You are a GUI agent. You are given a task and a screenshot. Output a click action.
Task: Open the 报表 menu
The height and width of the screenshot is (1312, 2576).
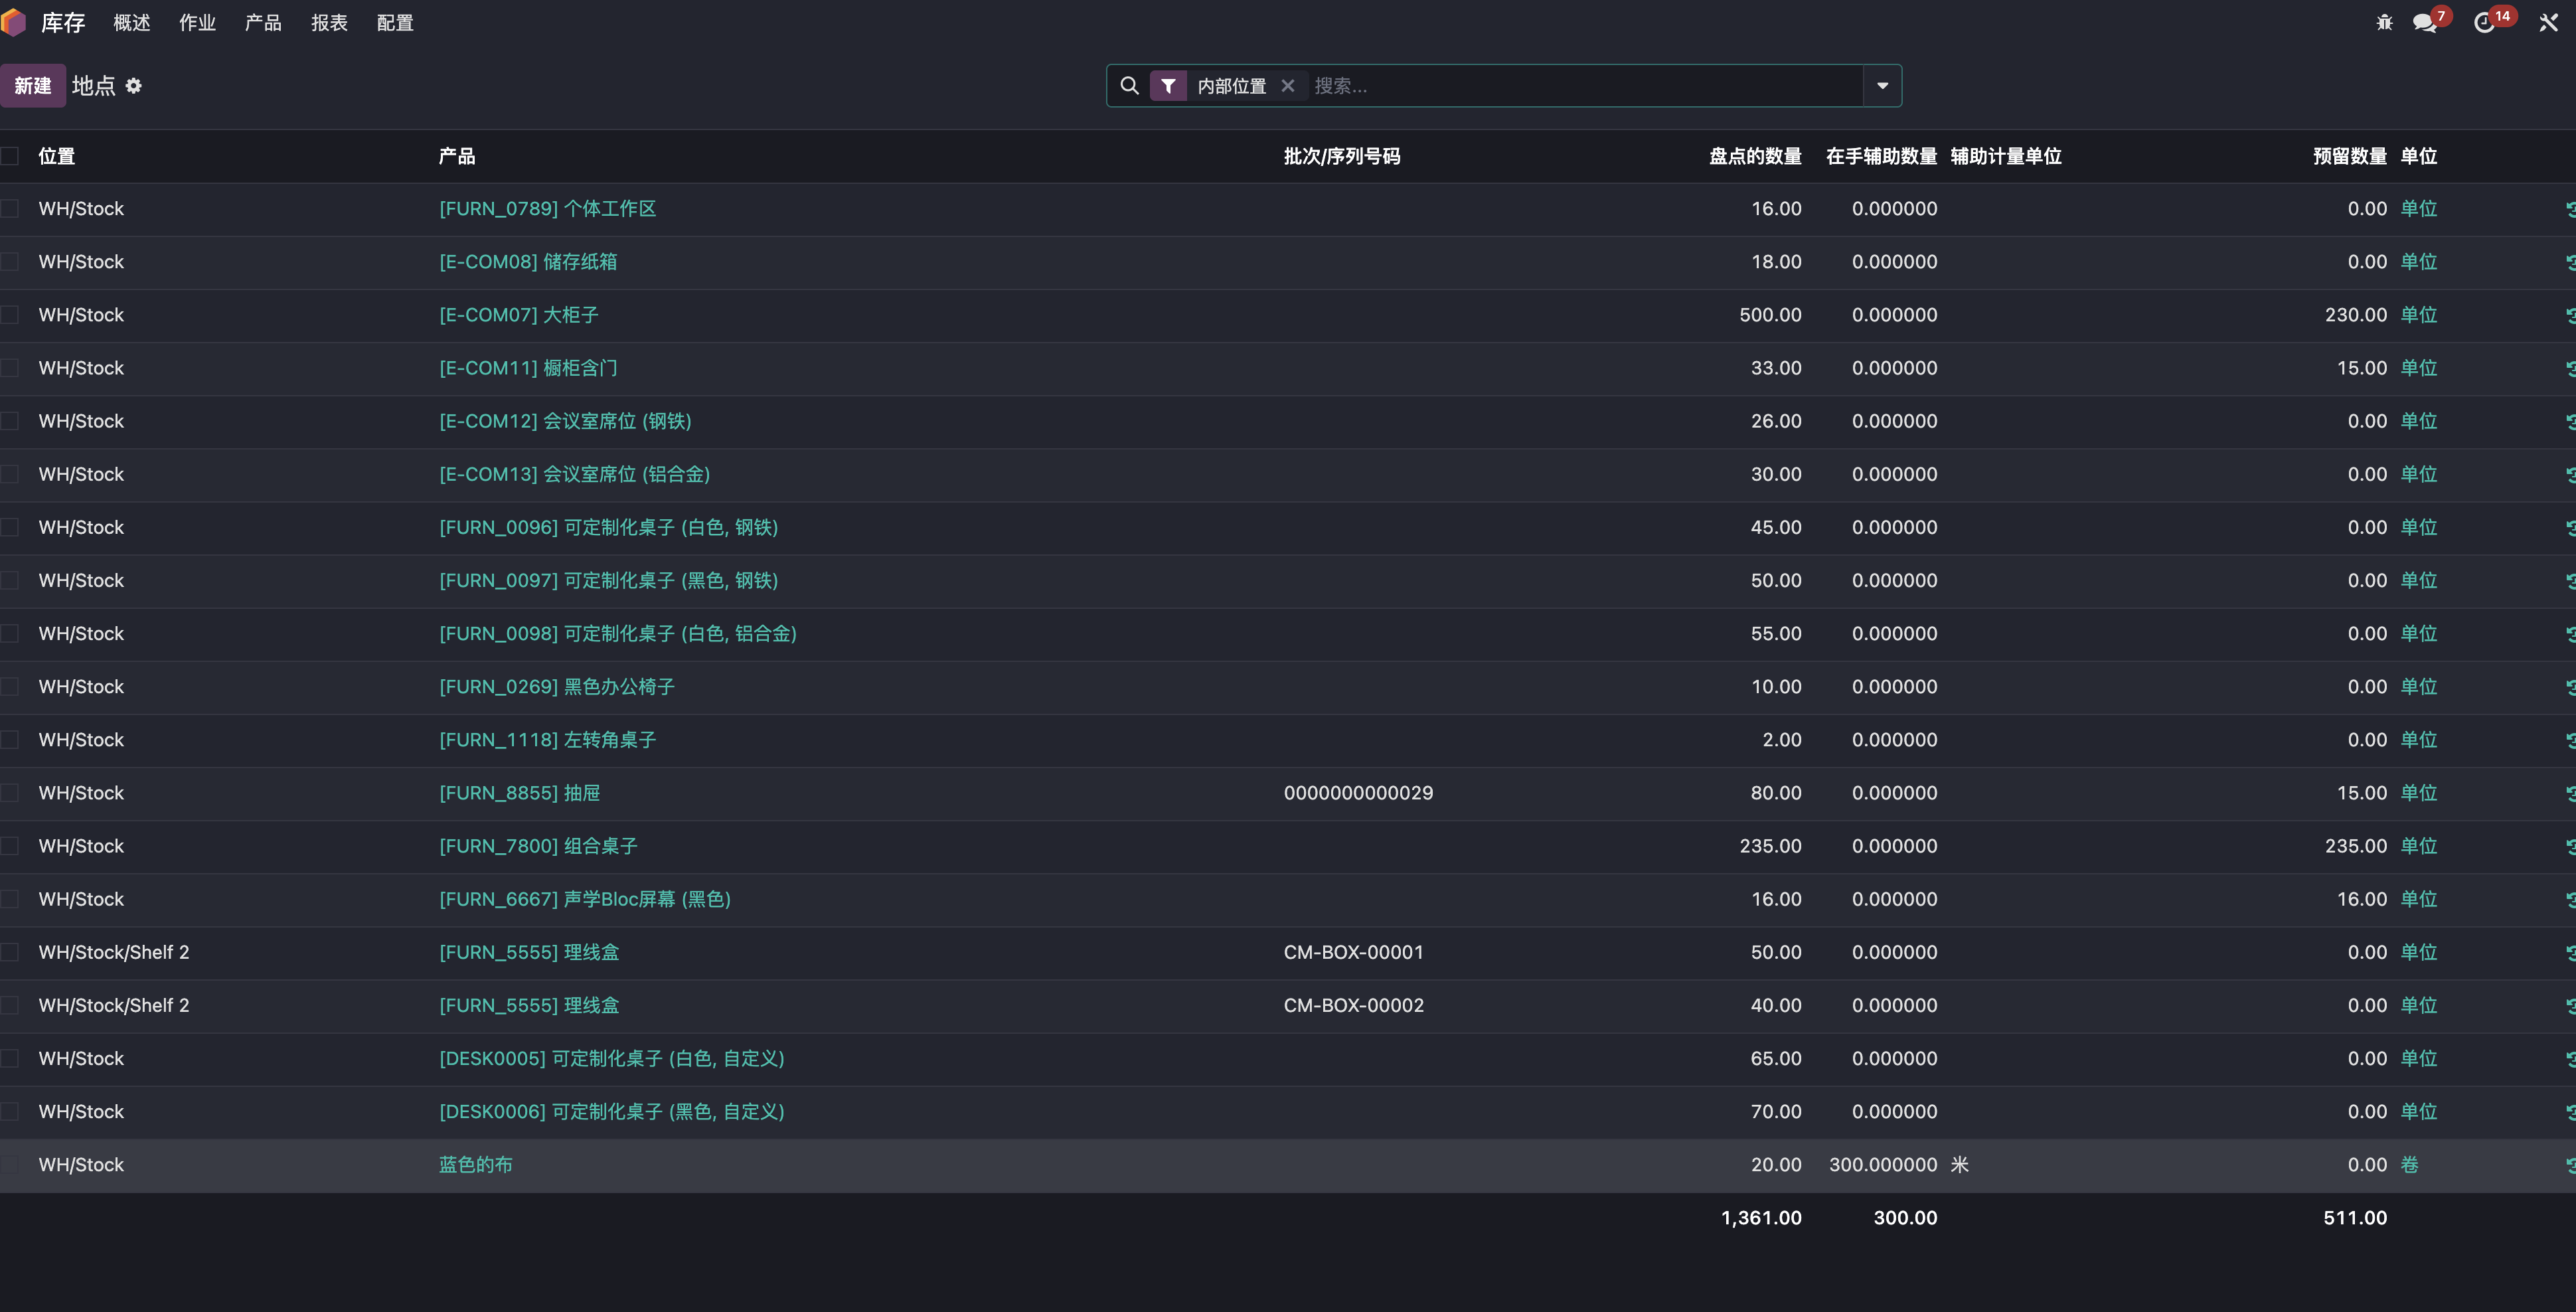click(x=329, y=22)
